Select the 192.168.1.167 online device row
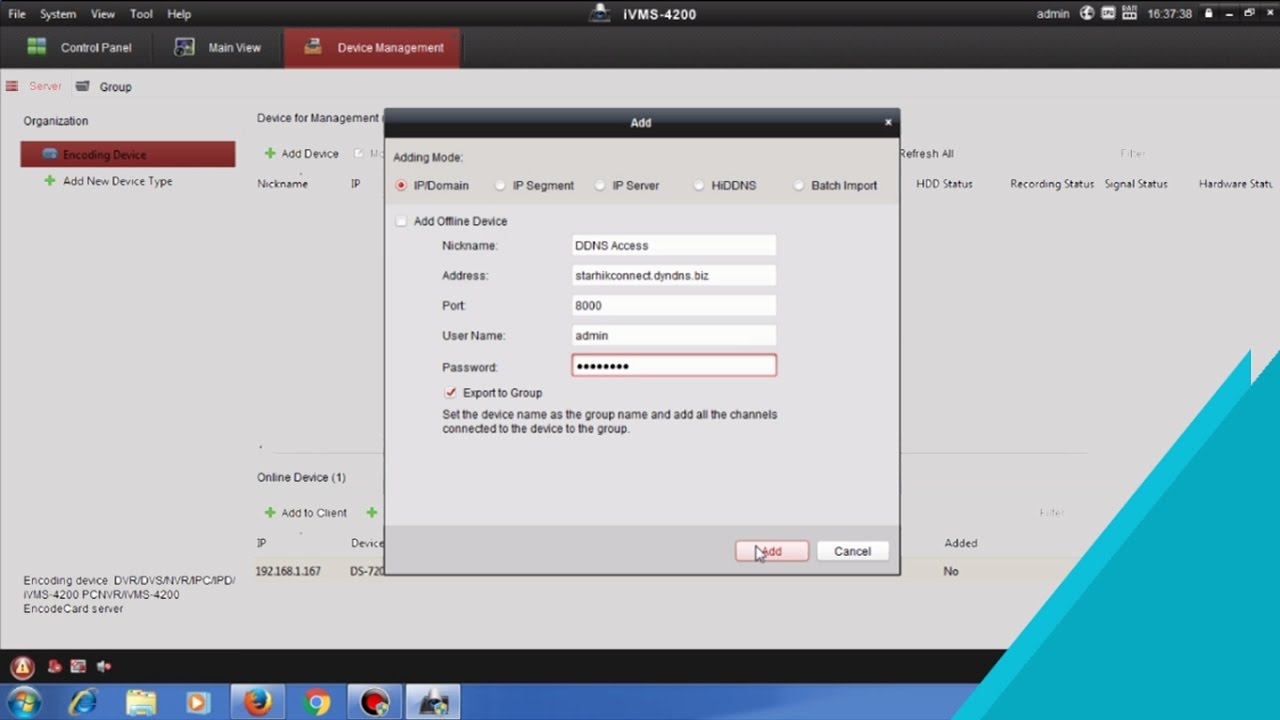The height and width of the screenshot is (720, 1280). 640,571
